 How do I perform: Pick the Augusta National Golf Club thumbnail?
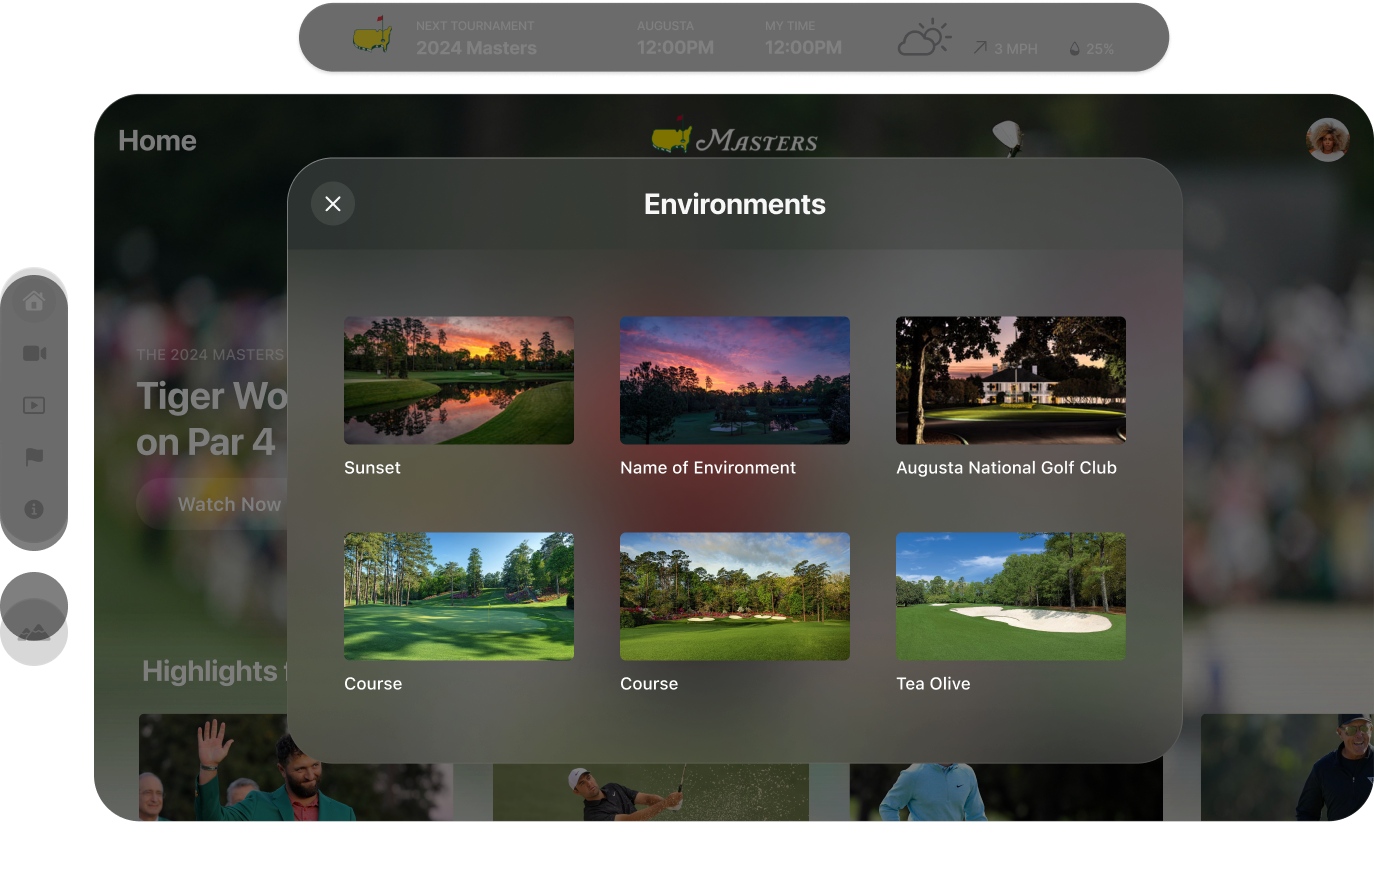point(1011,380)
